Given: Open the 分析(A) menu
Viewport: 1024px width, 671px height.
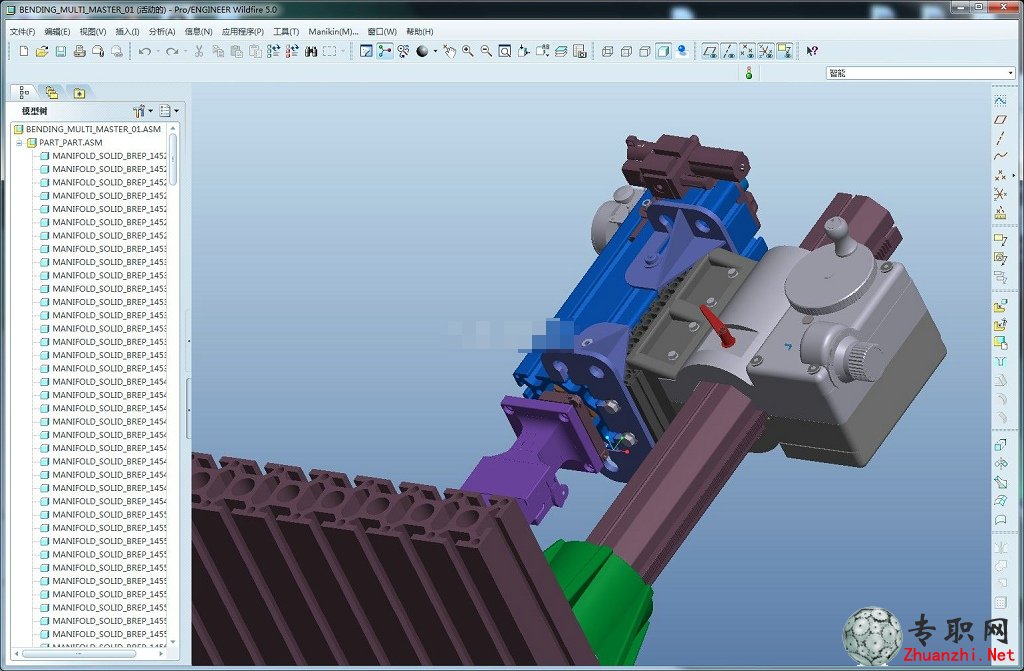Looking at the screenshot, I should [162, 31].
